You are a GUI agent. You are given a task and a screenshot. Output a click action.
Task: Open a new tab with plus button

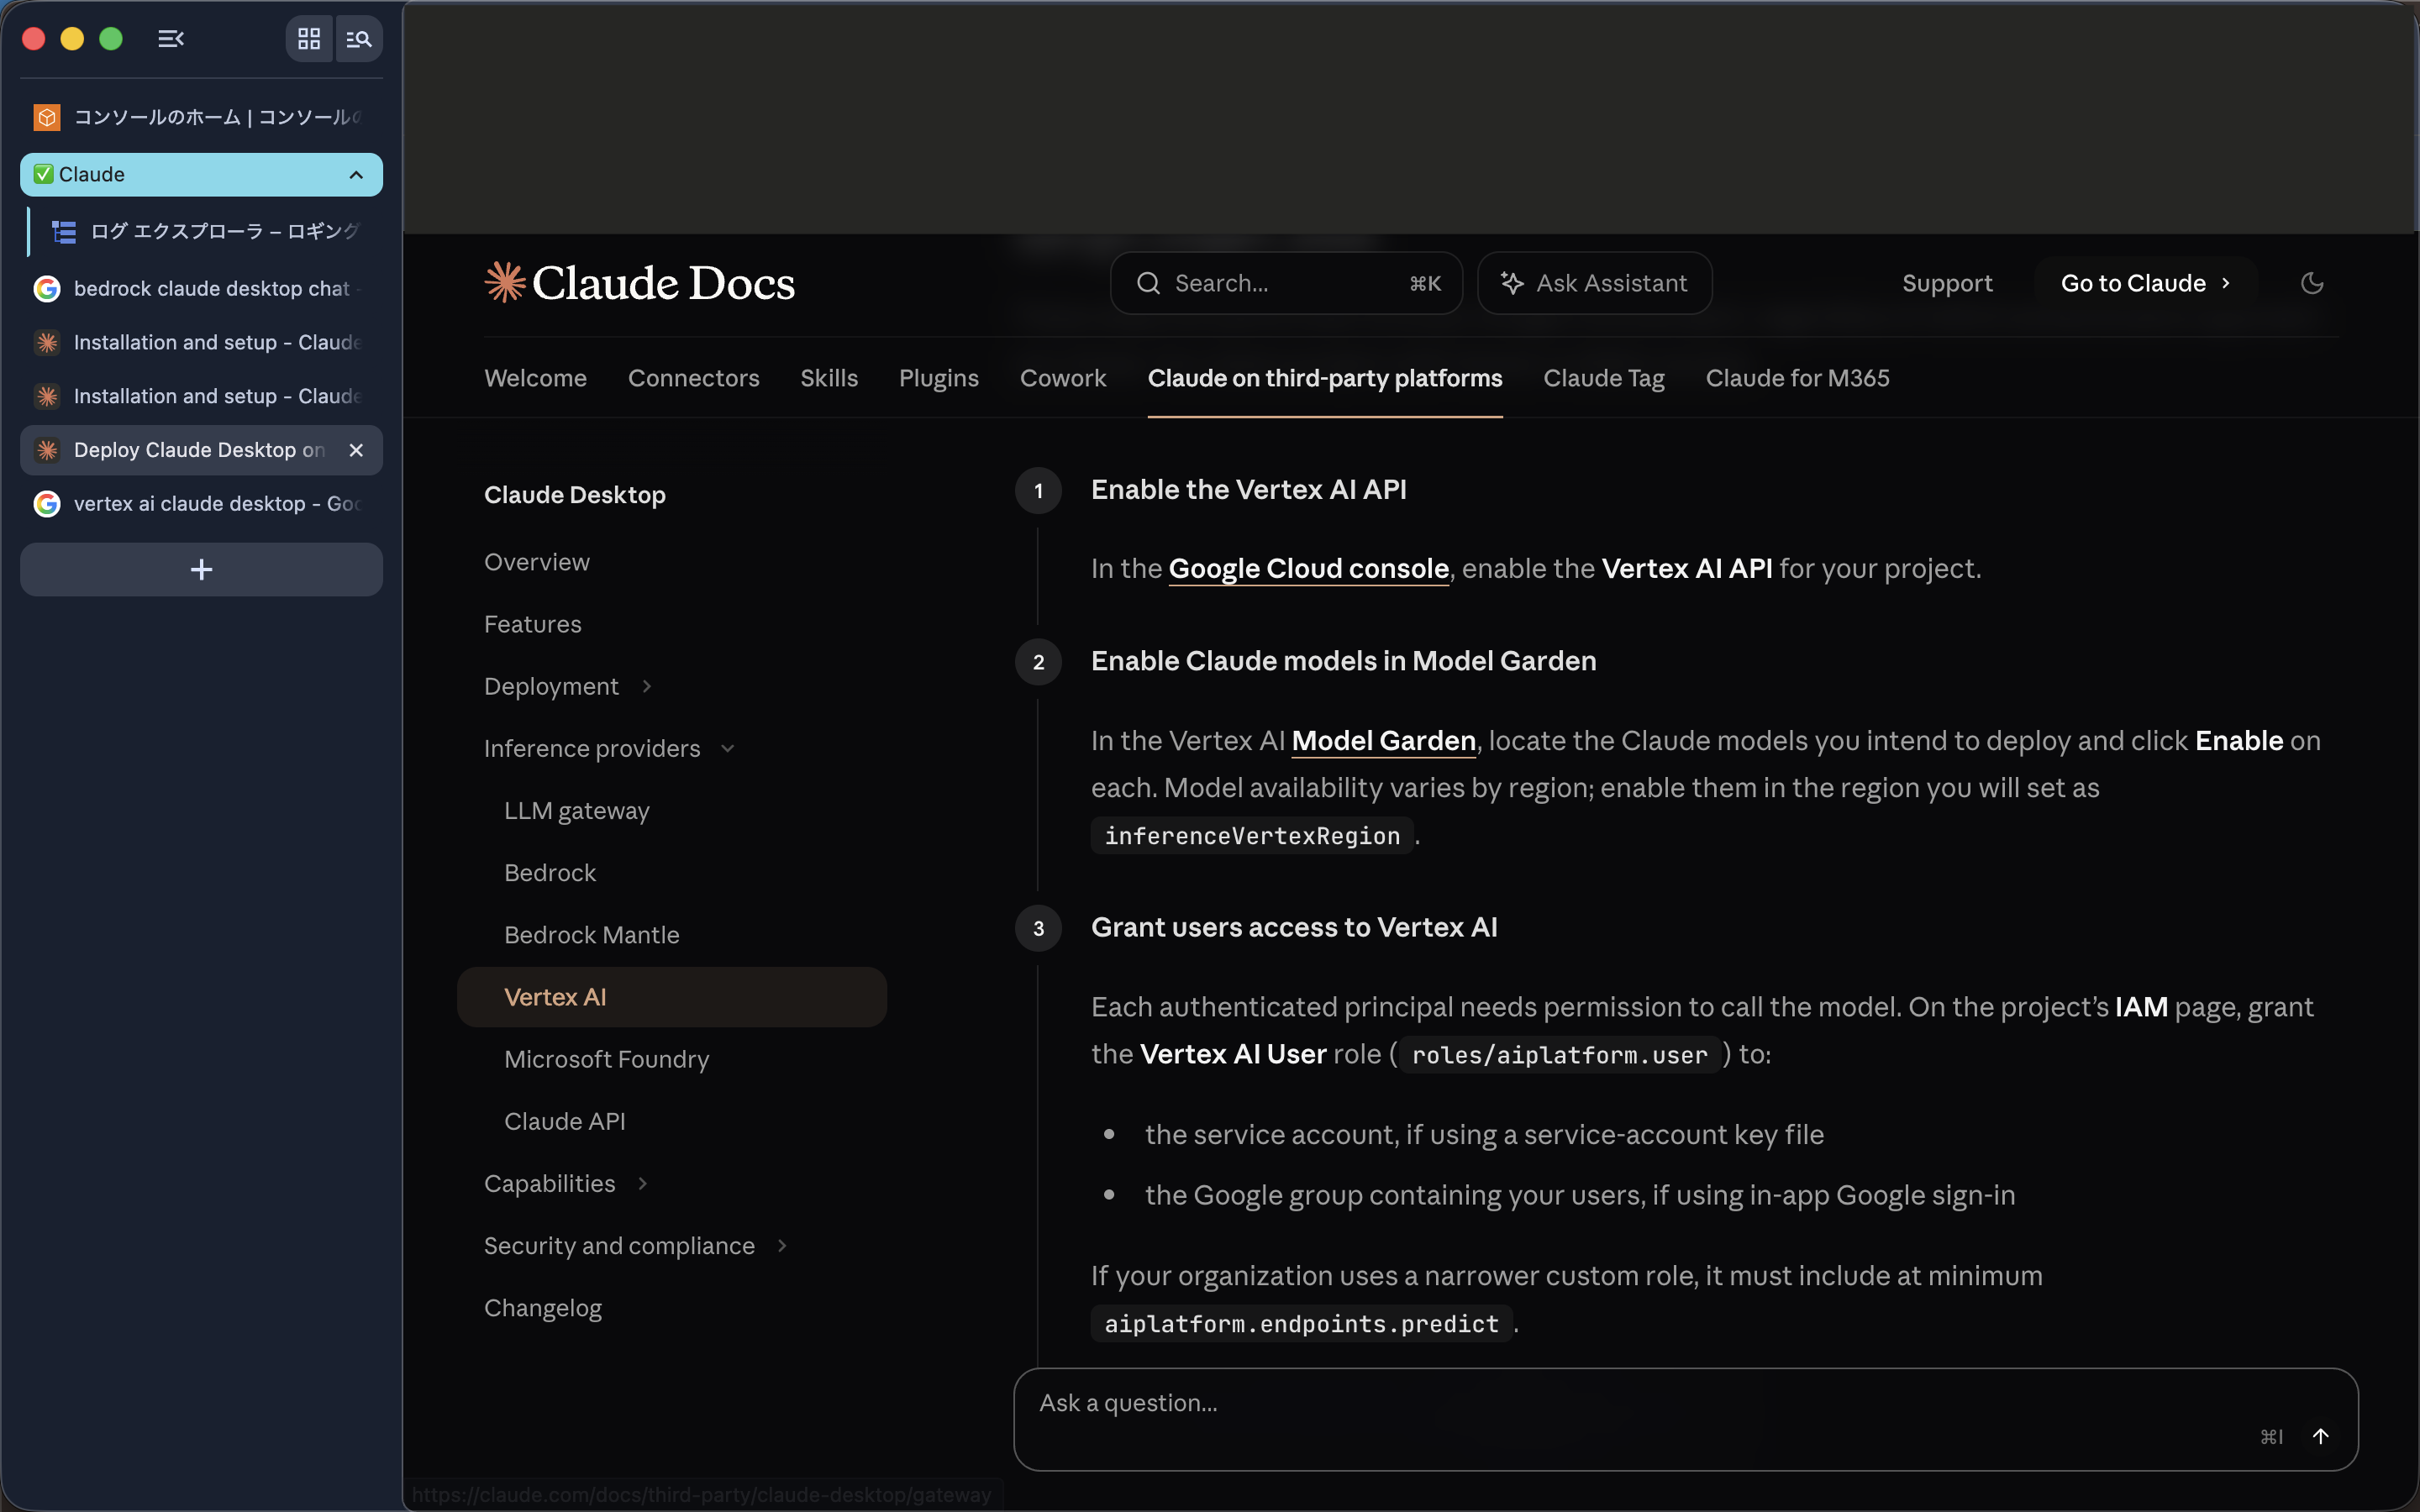201,570
